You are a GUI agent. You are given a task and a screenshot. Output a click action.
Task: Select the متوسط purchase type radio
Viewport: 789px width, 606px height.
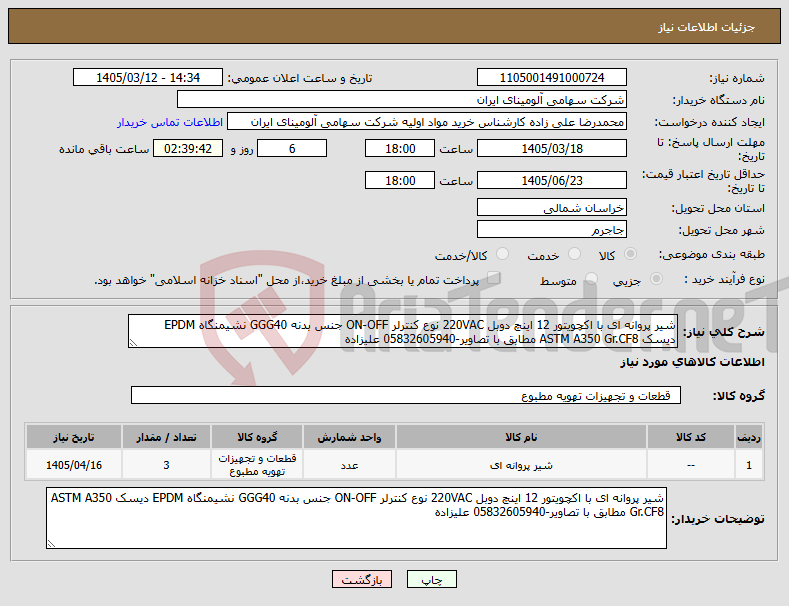pyautogui.click(x=591, y=279)
